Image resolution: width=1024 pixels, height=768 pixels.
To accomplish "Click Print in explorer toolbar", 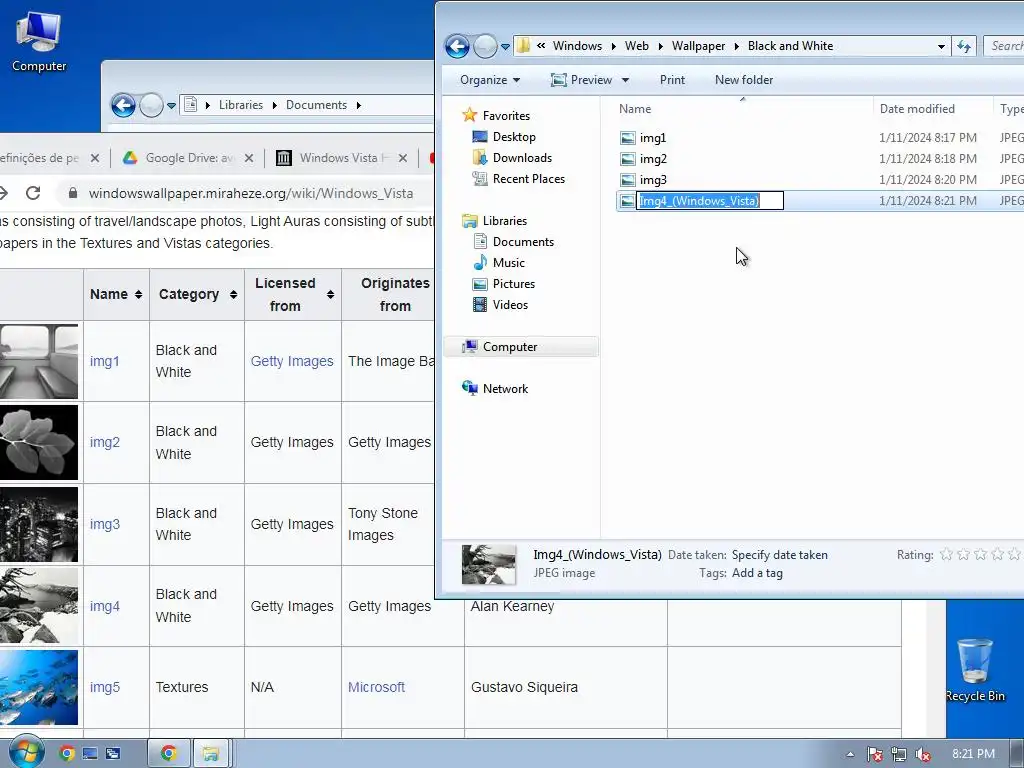I will click(x=672, y=80).
